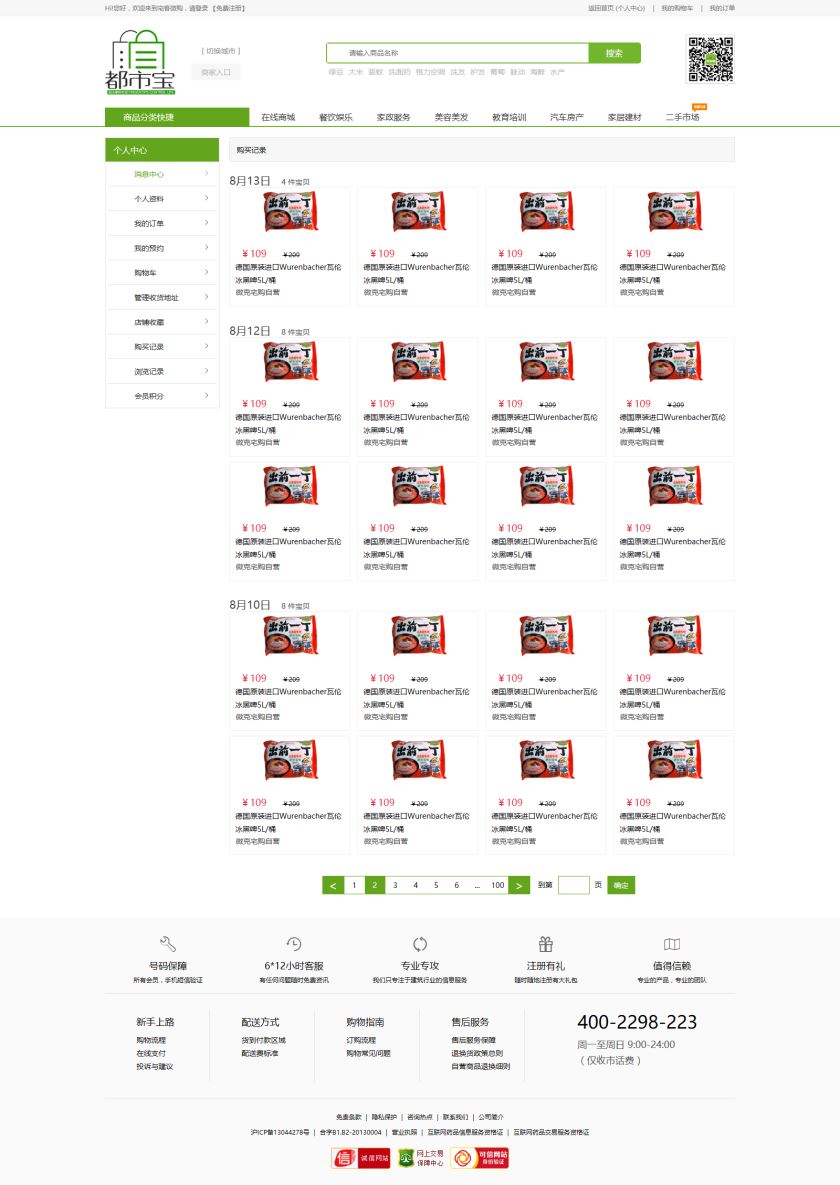Click 货到付款区域 footer link

[x=263, y=1040]
